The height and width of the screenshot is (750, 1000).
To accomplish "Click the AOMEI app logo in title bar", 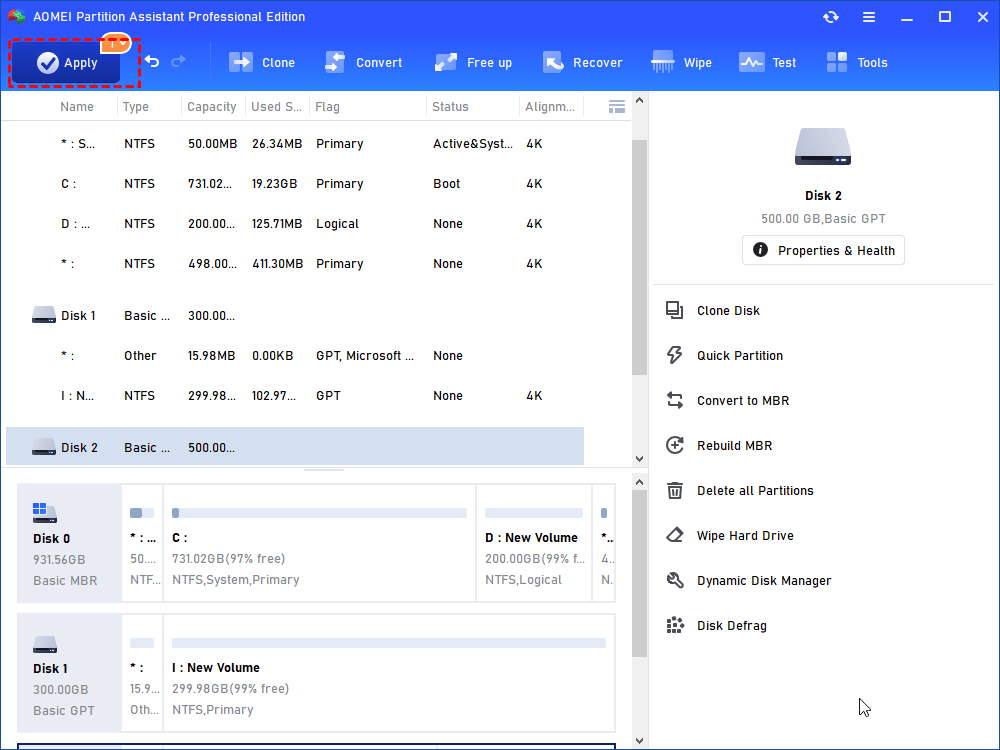I will pos(17,17).
